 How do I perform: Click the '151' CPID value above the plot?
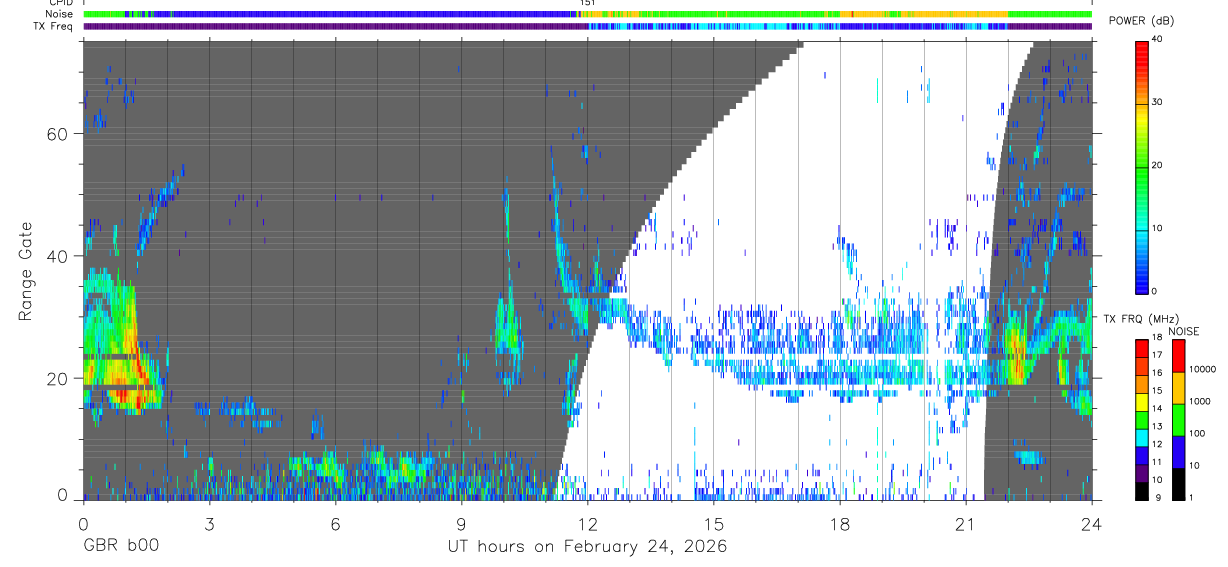(587, 3)
